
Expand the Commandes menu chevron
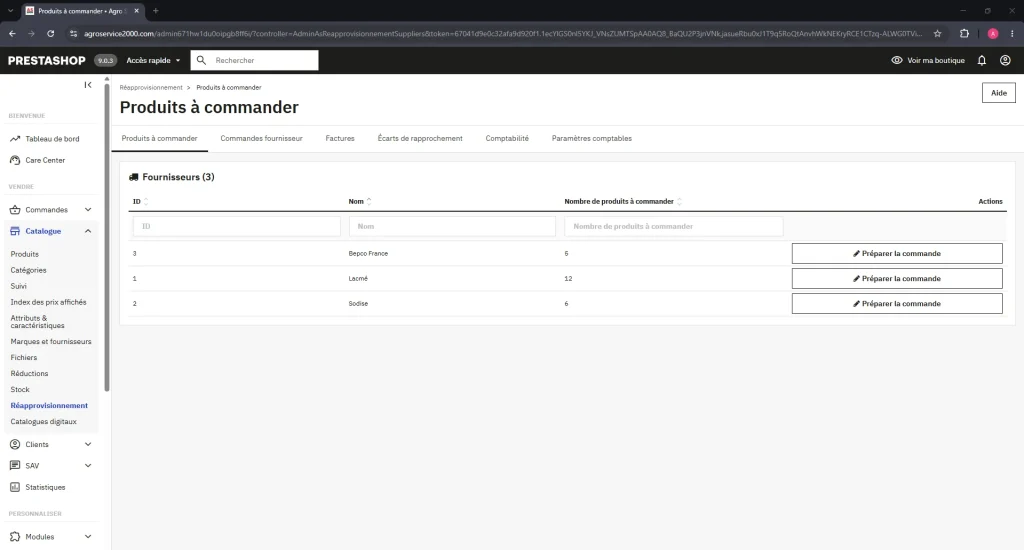tap(88, 210)
